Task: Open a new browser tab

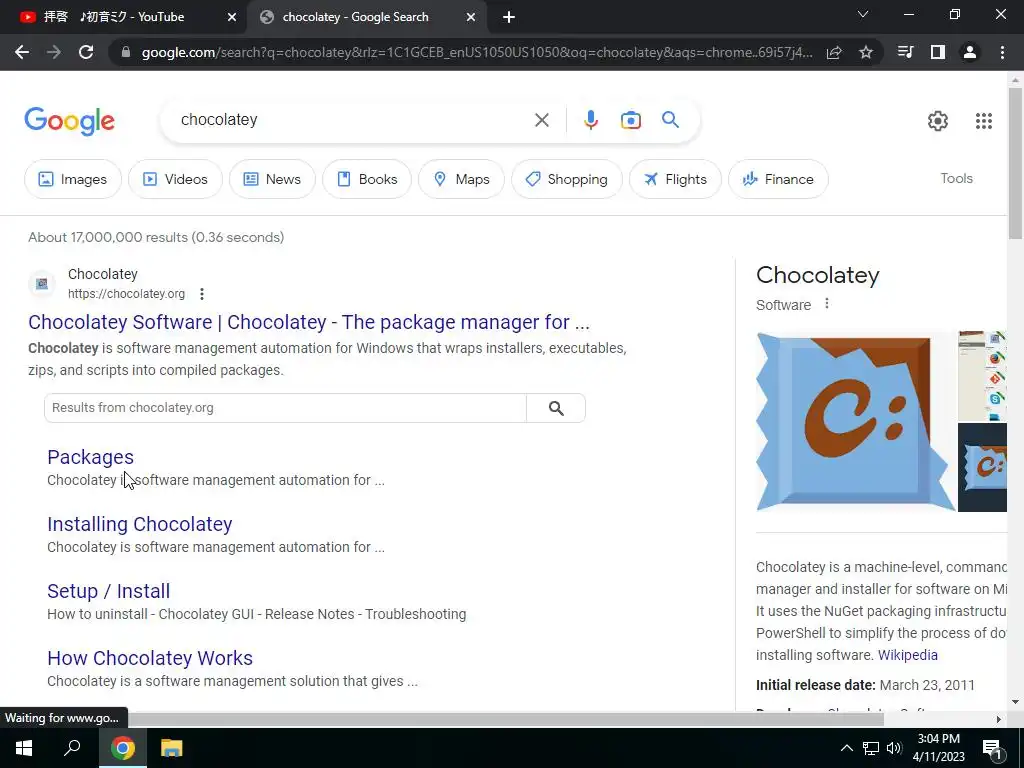Action: pos(509,17)
